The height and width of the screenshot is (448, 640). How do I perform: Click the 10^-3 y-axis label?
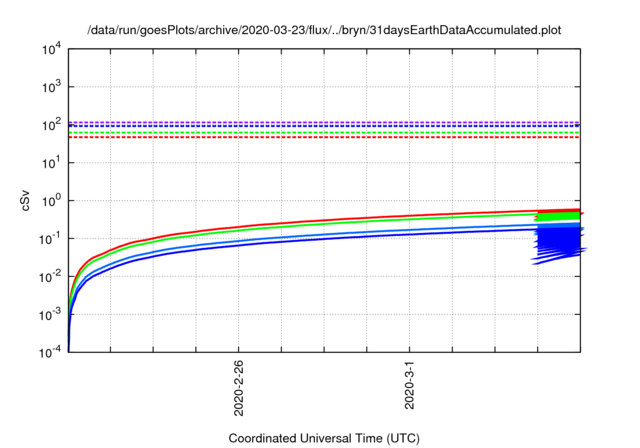tap(51, 314)
